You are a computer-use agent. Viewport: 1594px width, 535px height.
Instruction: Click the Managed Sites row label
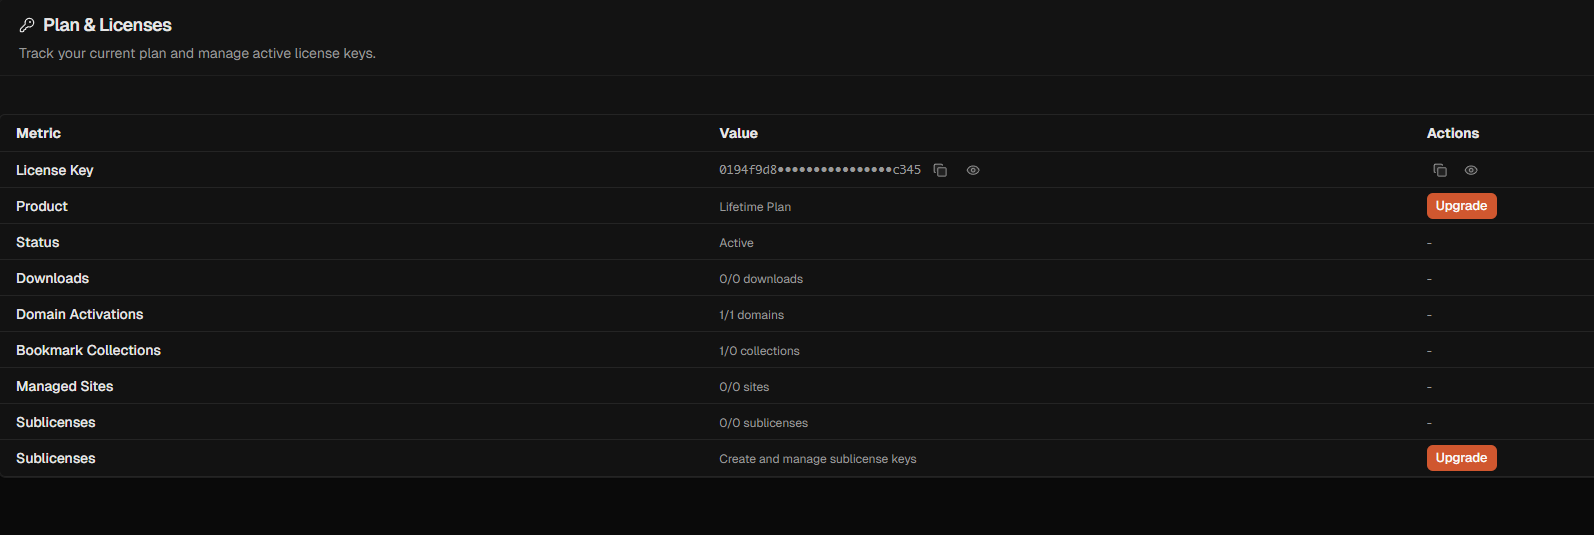(65, 386)
